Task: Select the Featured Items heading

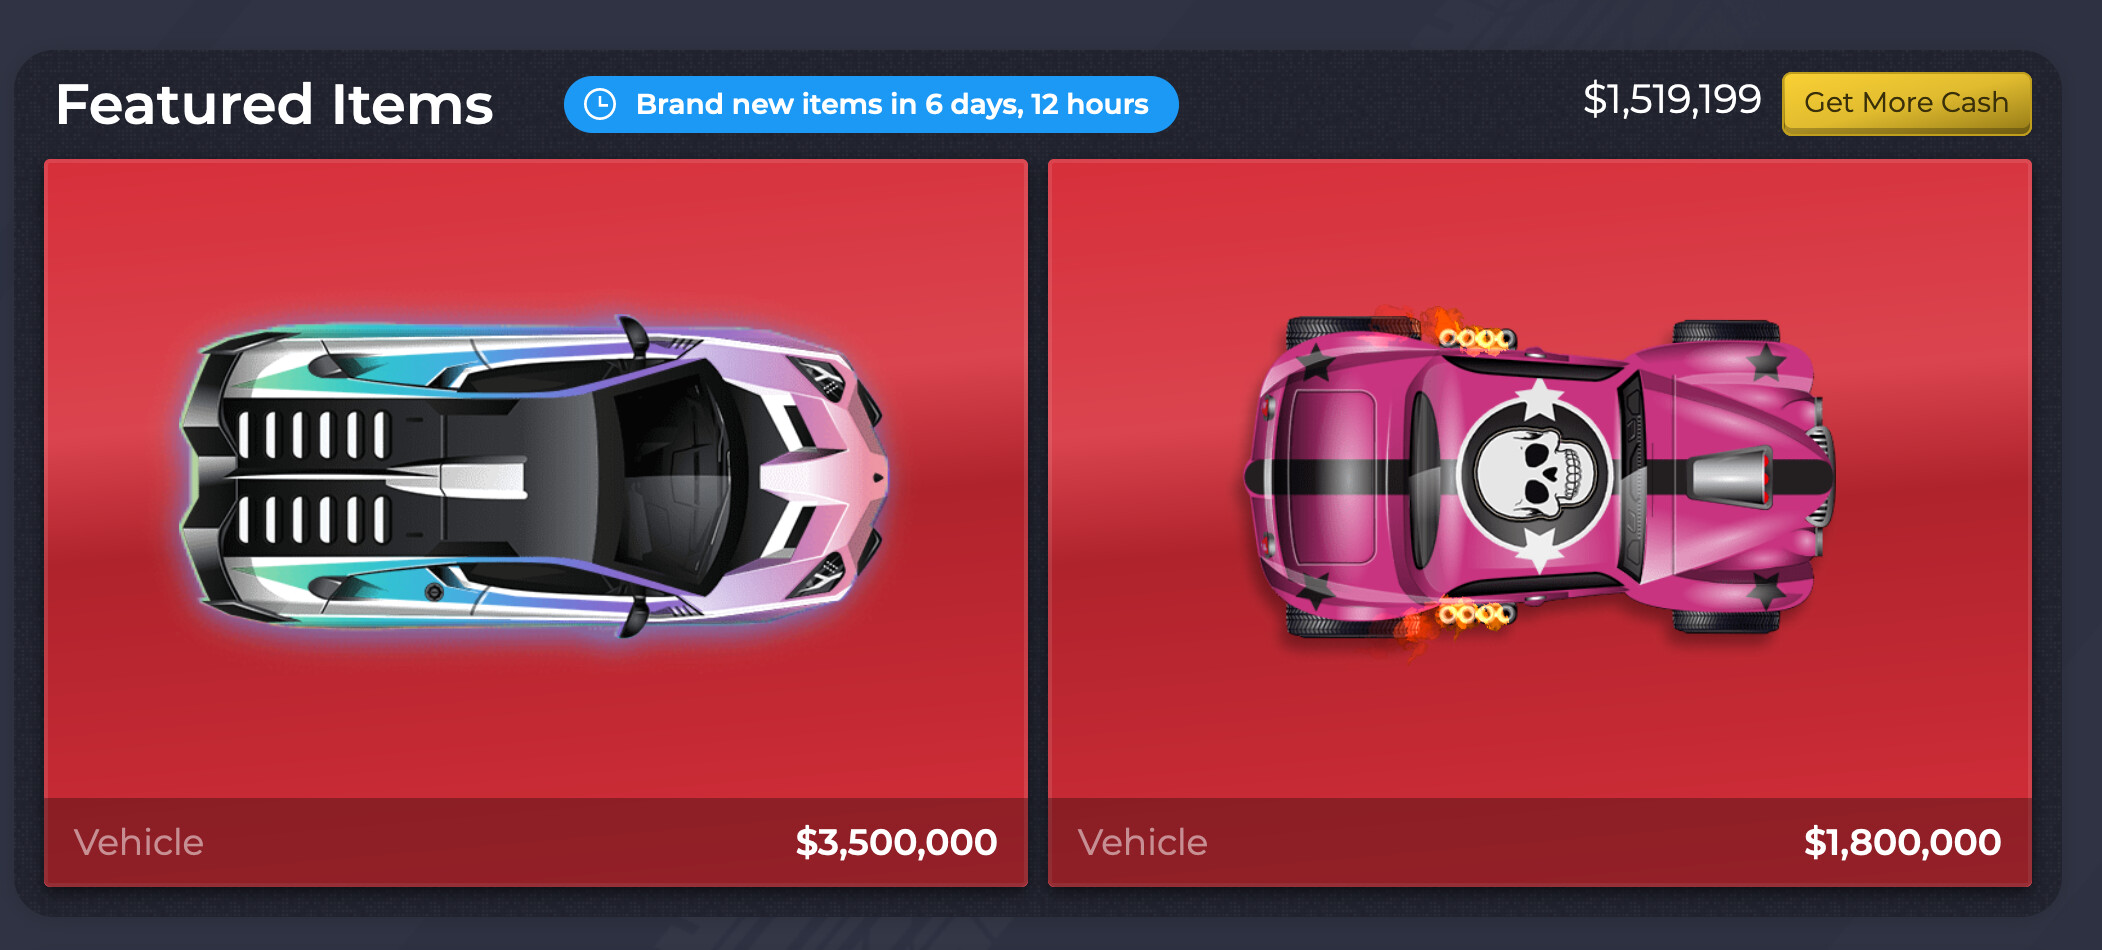Action: 275,104
